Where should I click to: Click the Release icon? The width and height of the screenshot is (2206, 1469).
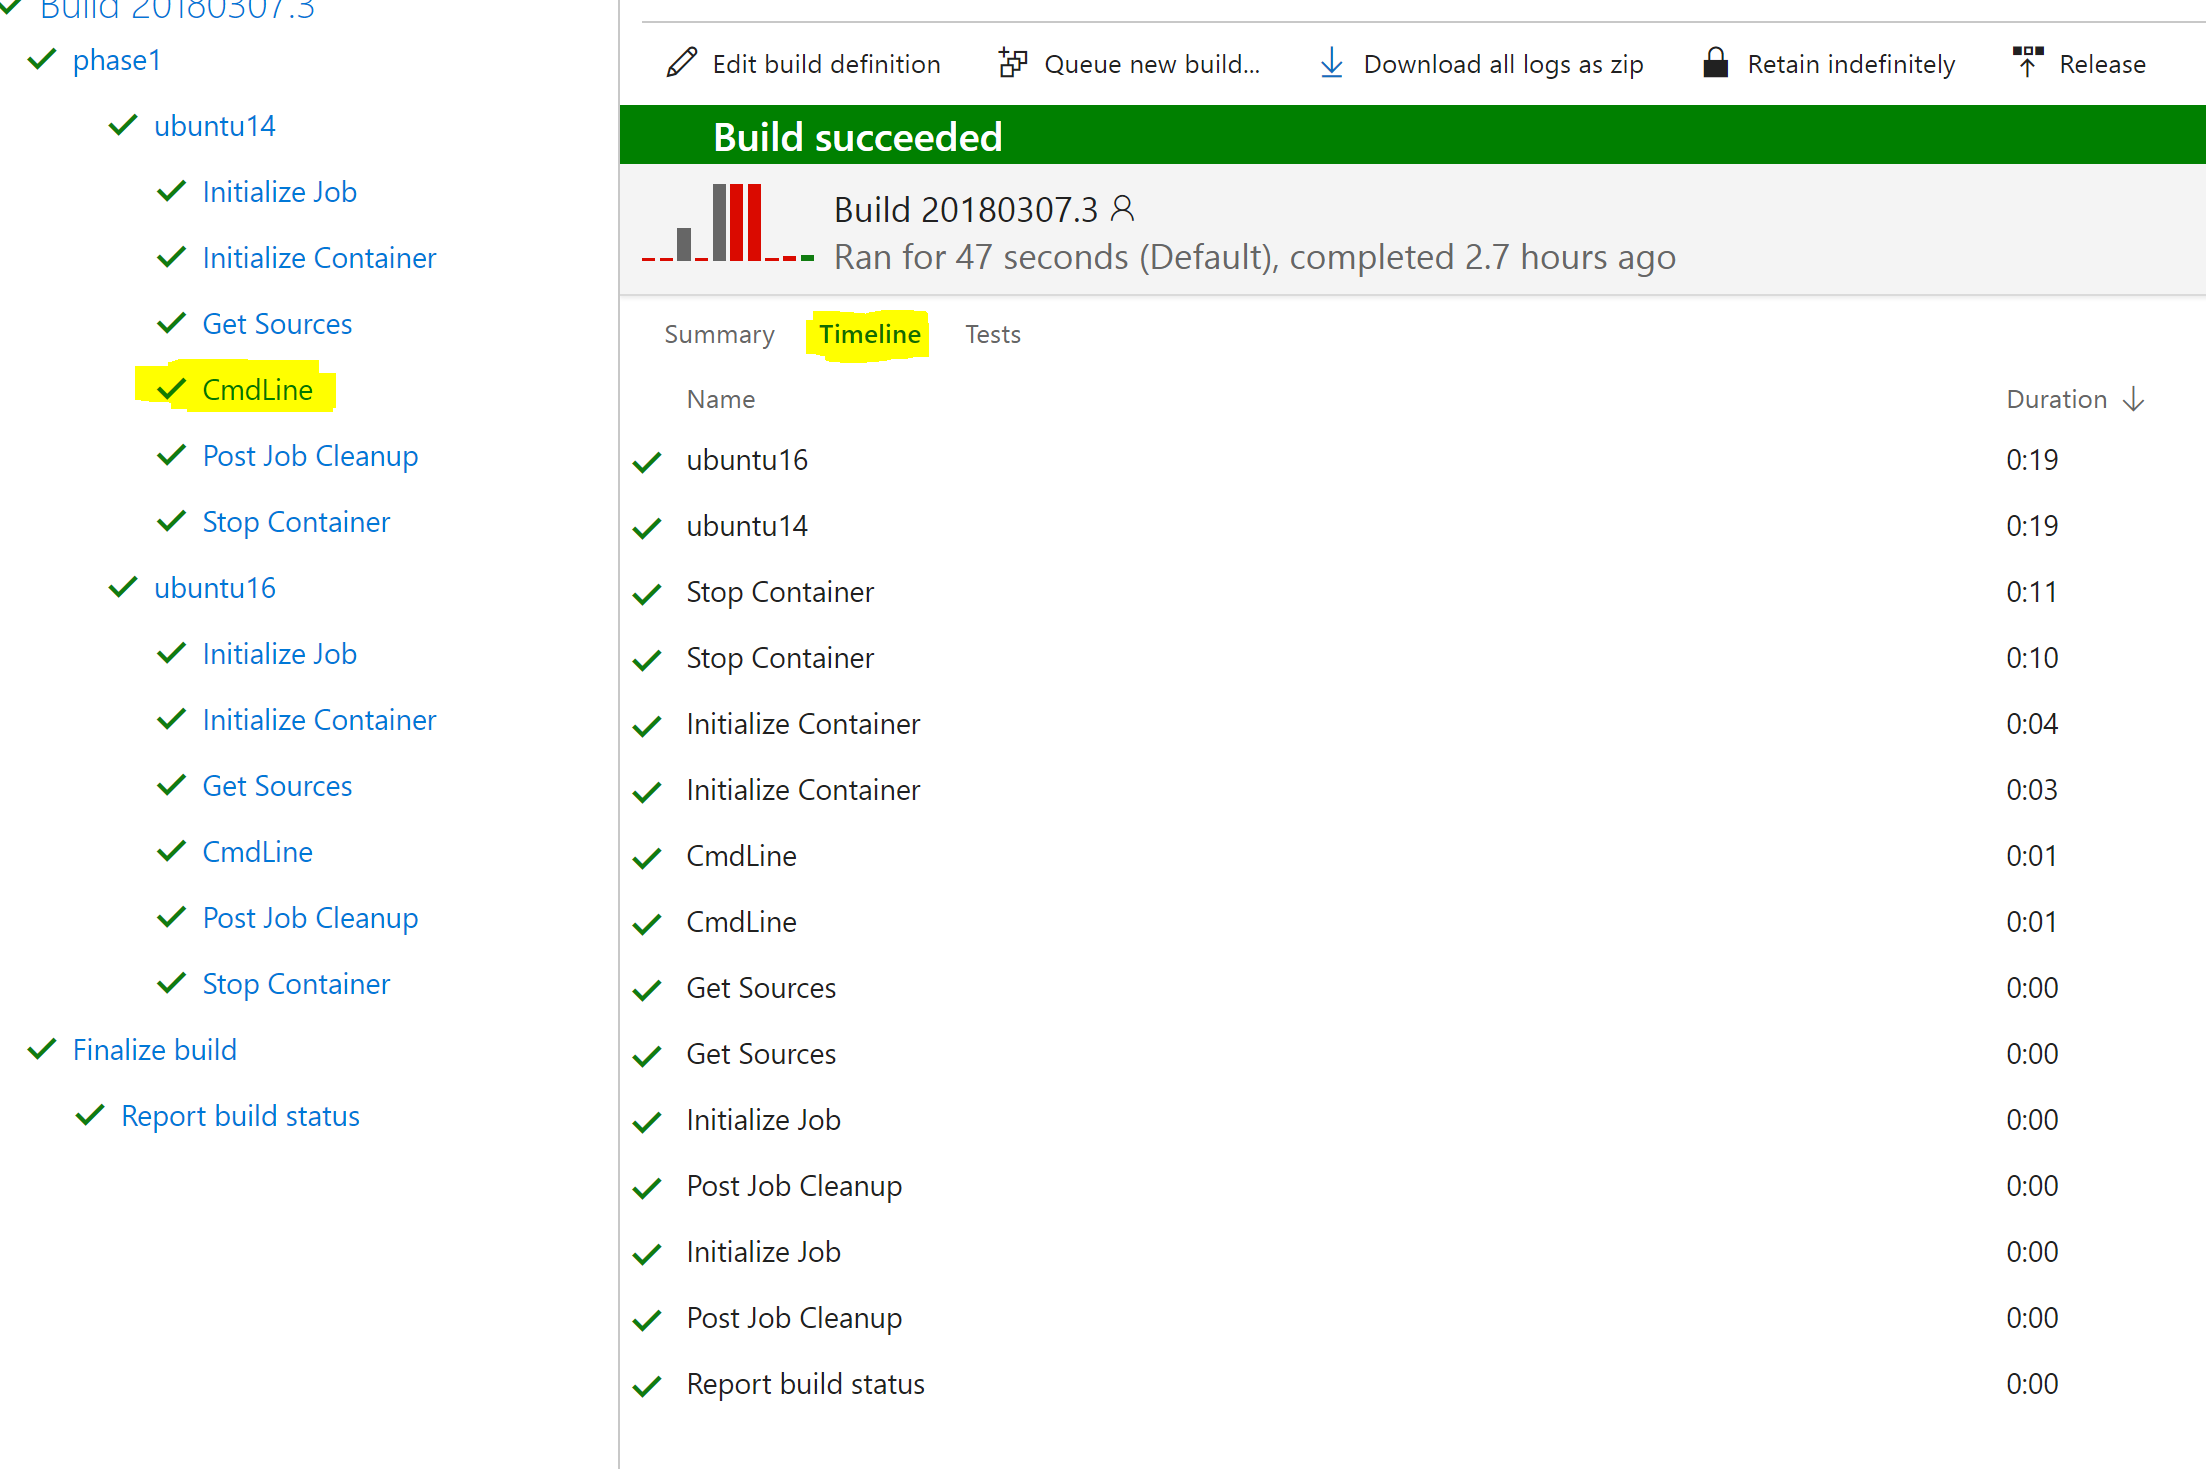tap(2028, 62)
